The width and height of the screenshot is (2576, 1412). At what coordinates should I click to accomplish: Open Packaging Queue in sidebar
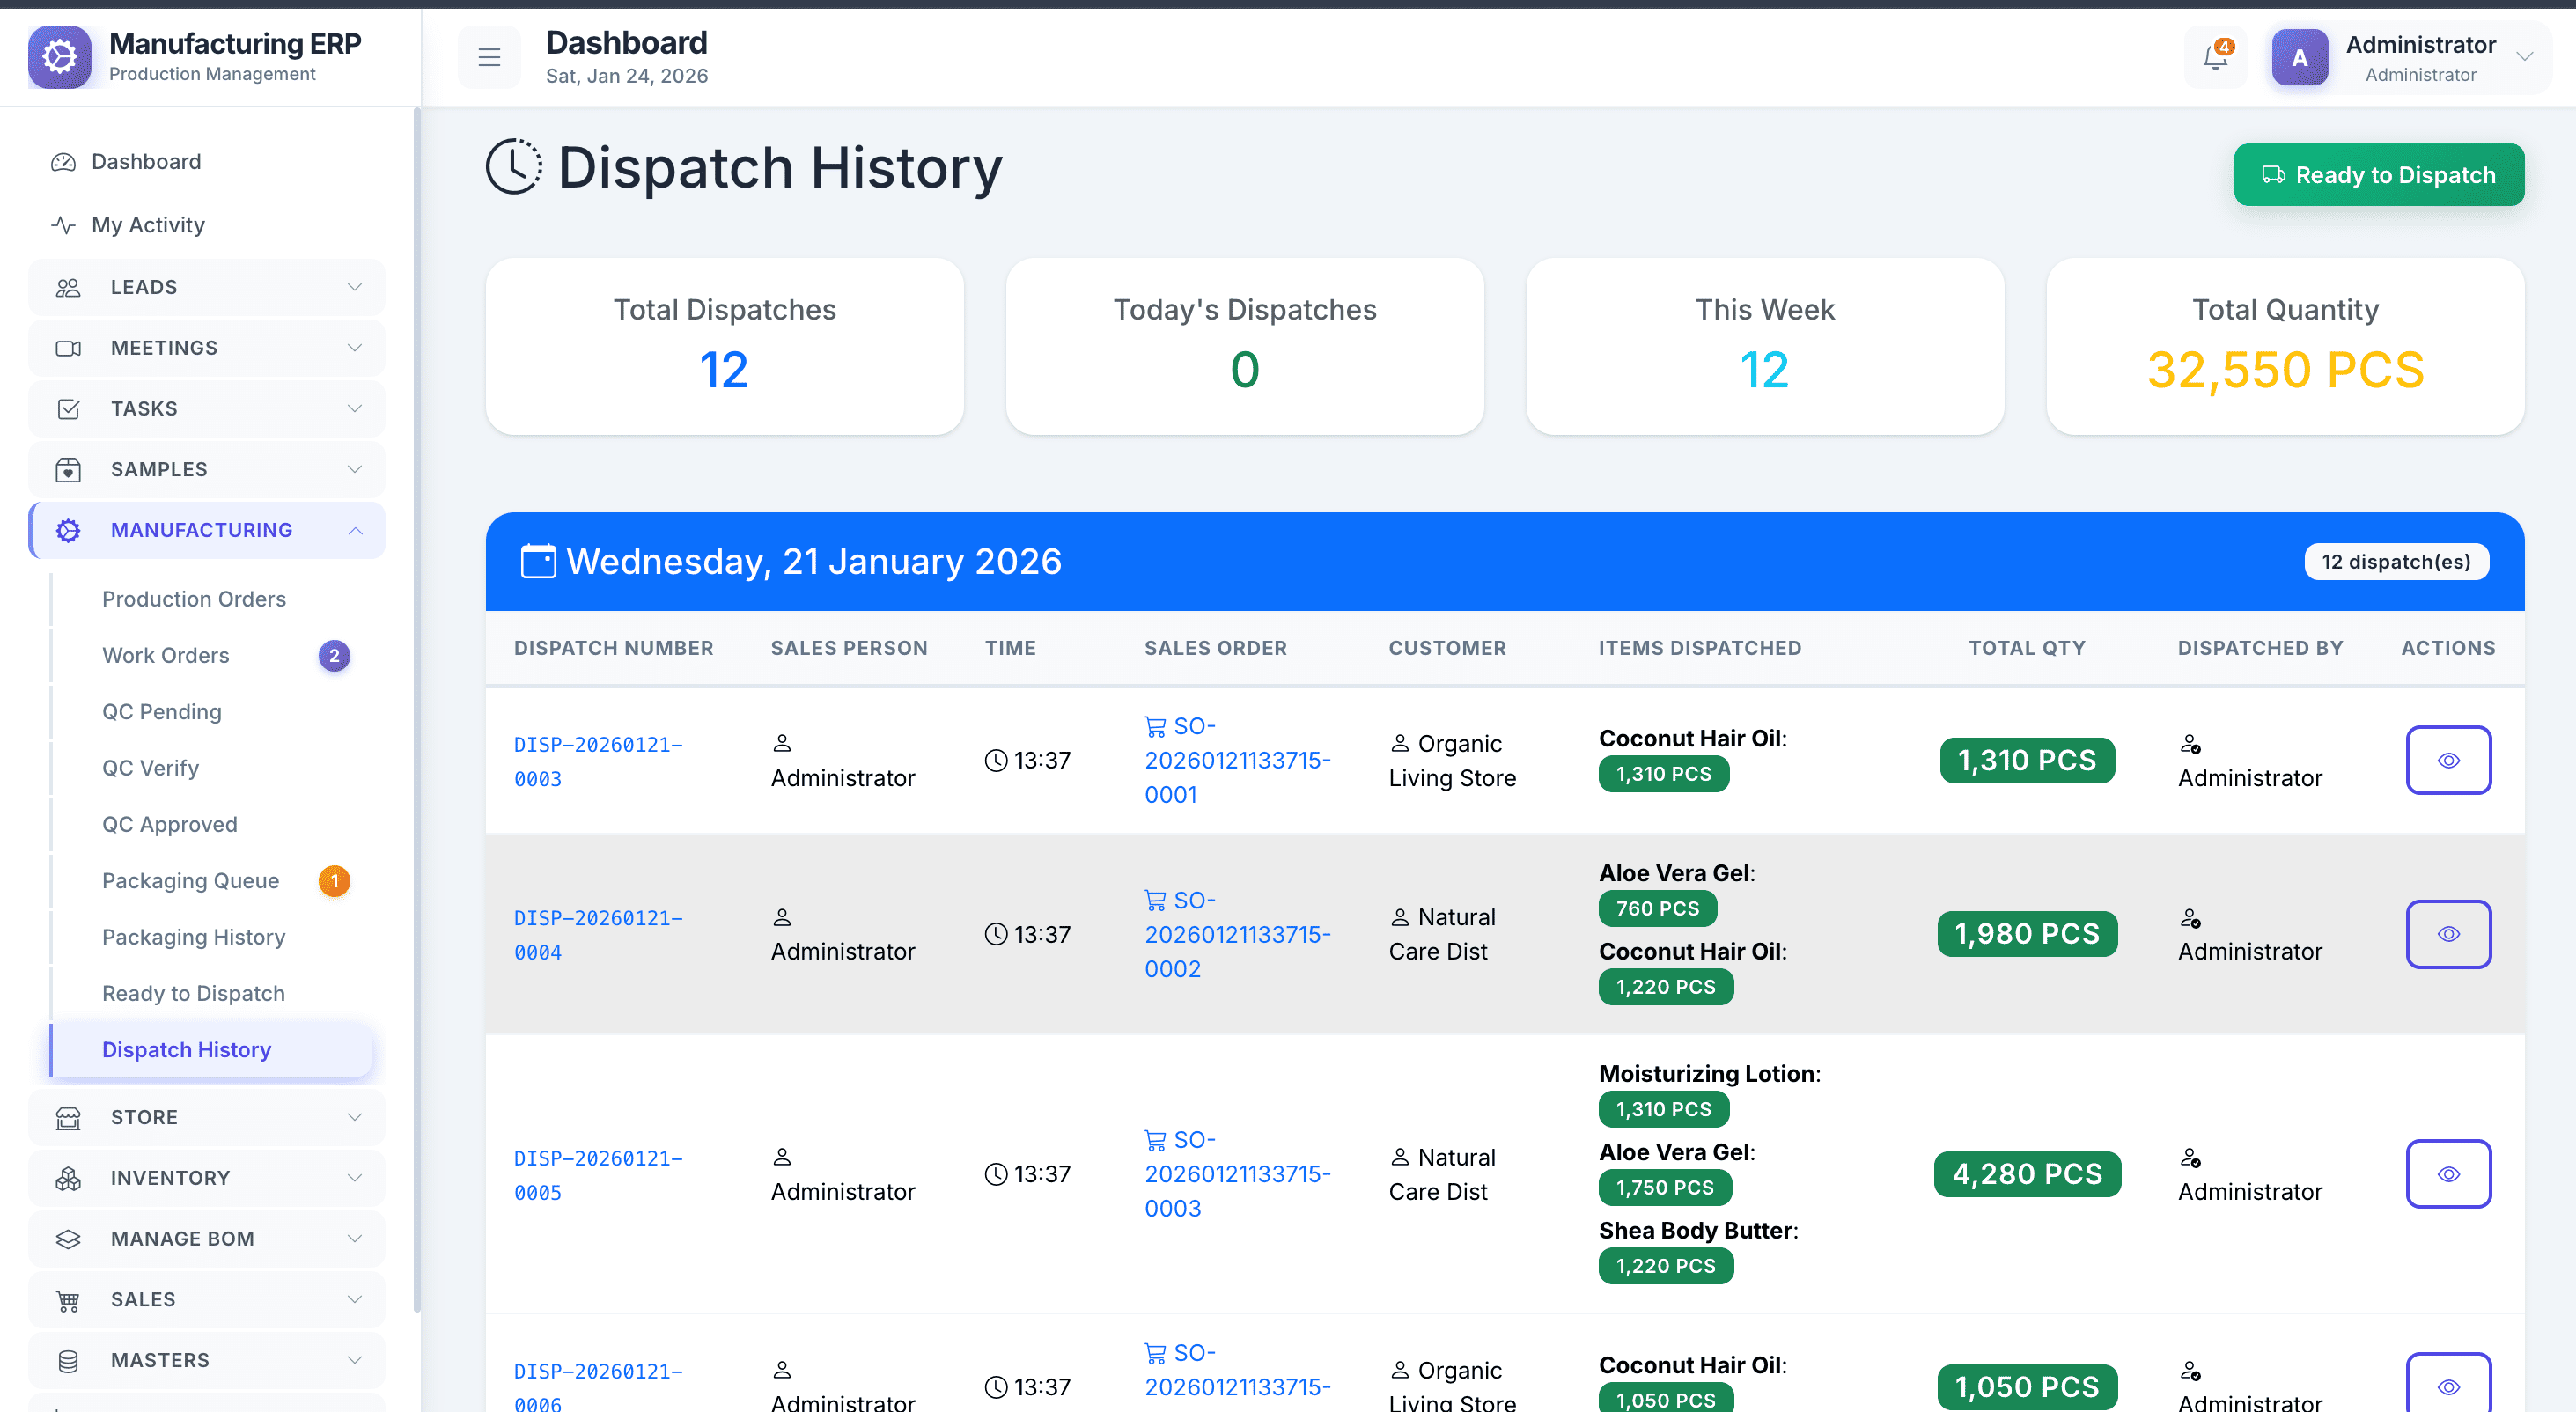190,881
